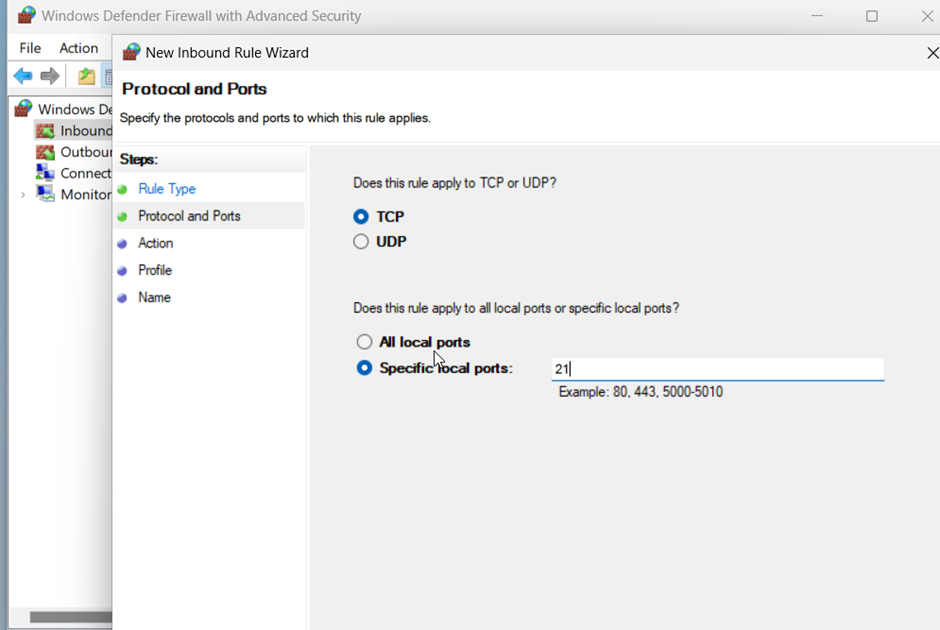Viewport: 940px width, 630px height.
Task: Select the UDP radio button
Action: tap(361, 242)
